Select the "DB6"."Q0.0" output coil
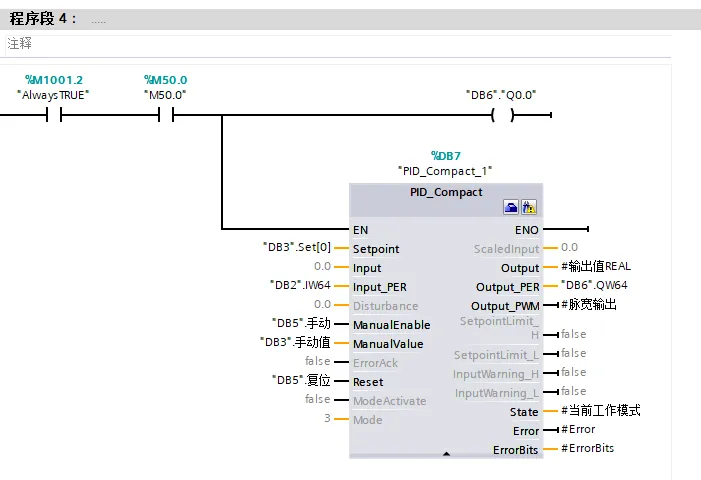Viewport: 701px width, 480px height. (503, 115)
